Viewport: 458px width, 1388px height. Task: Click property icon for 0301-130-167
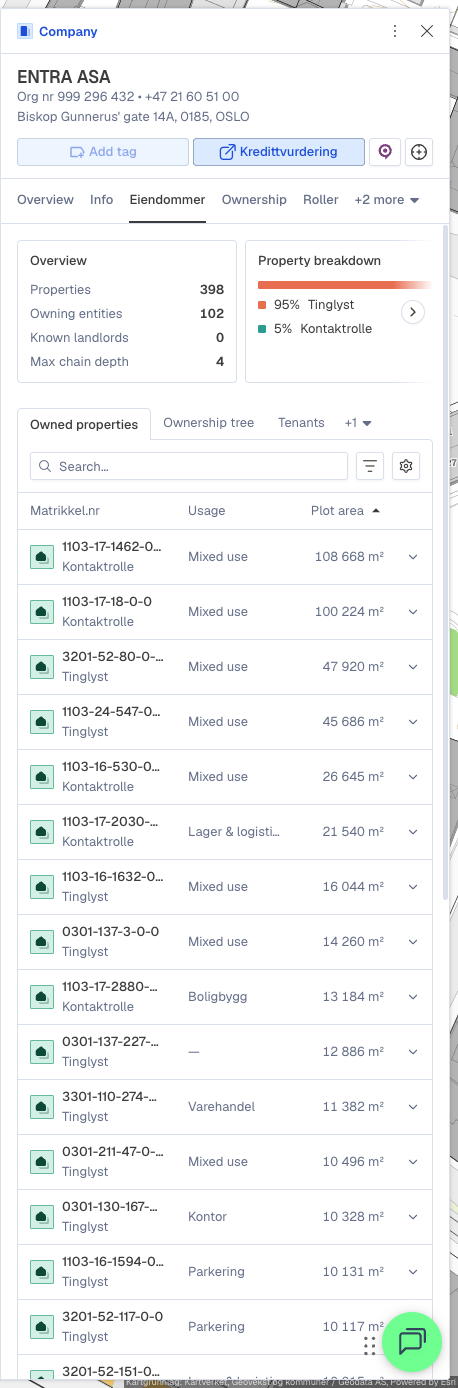tap(42, 1217)
